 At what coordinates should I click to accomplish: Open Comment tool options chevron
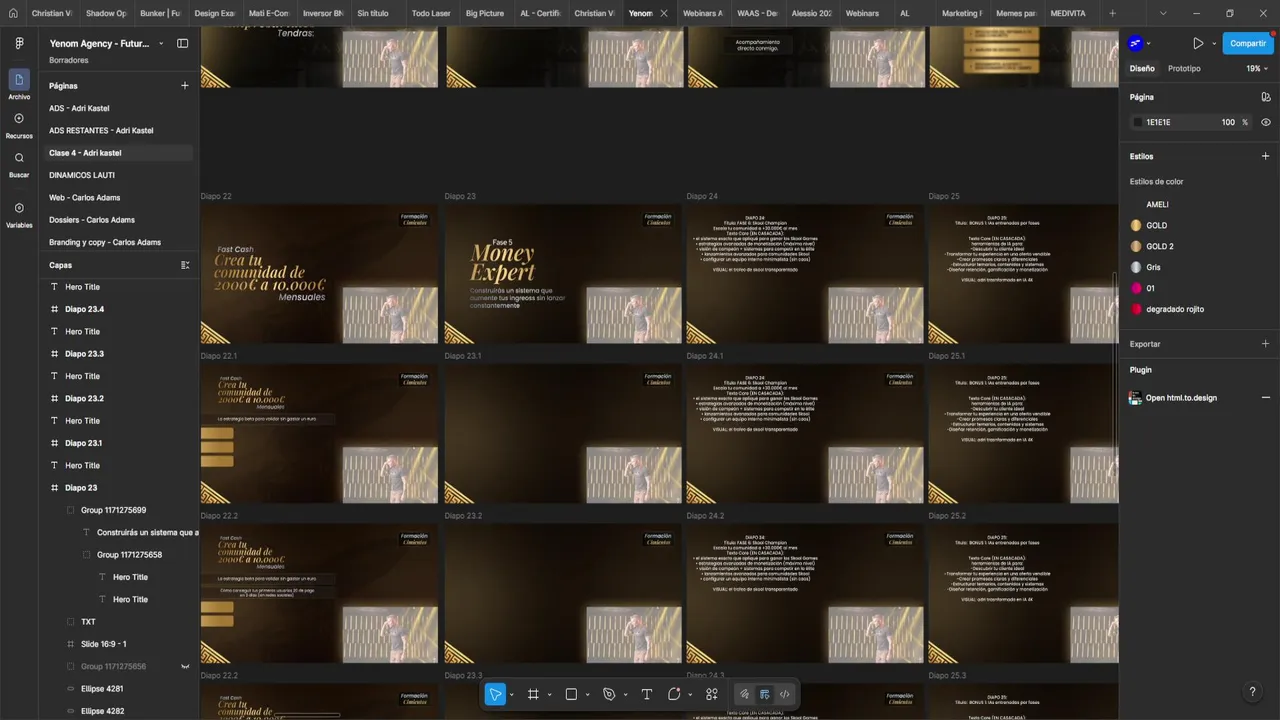[x=690, y=695]
